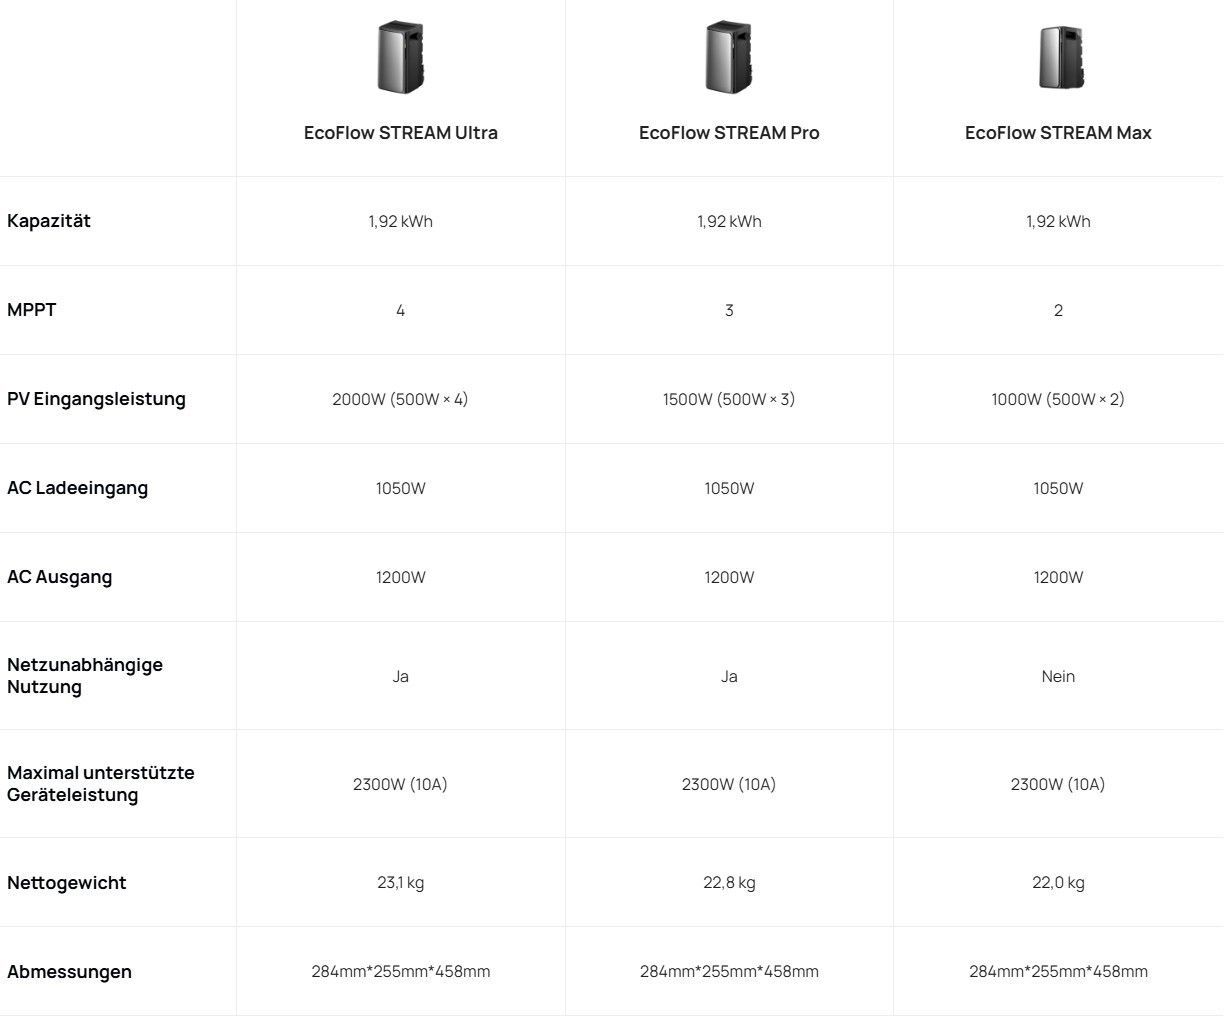Click the 1500W (500W × 3) cell

[729, 399]
